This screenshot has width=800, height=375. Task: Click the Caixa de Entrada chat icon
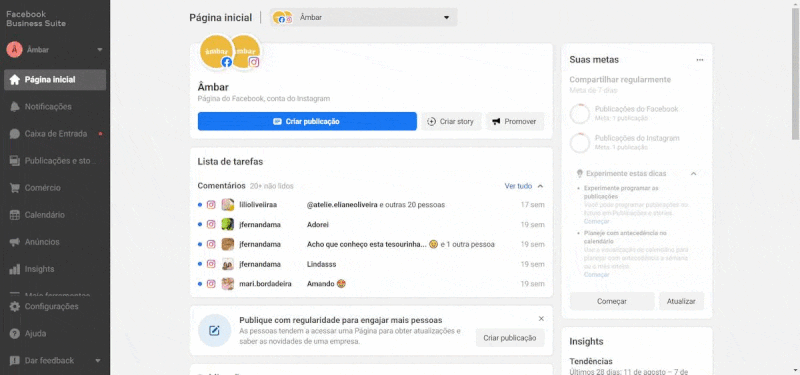pyautogui.click(x=15, y=134)
